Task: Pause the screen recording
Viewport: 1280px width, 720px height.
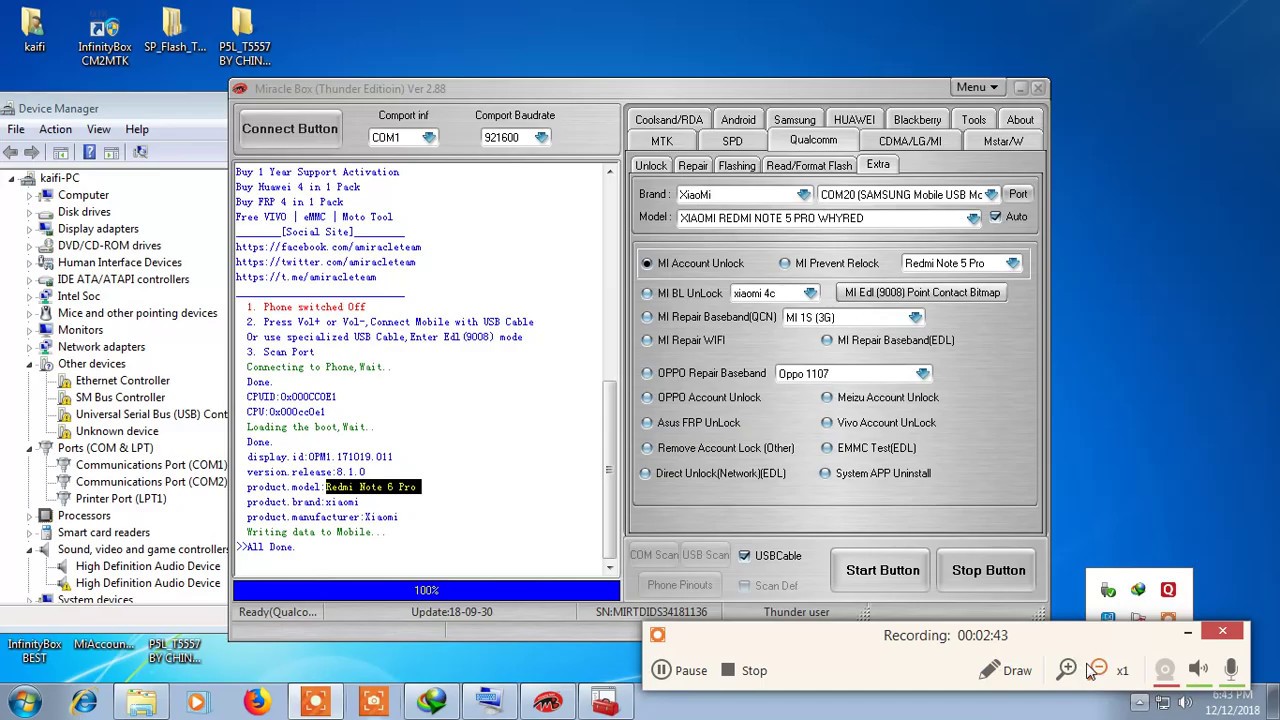Action: [x=680, y=671]
